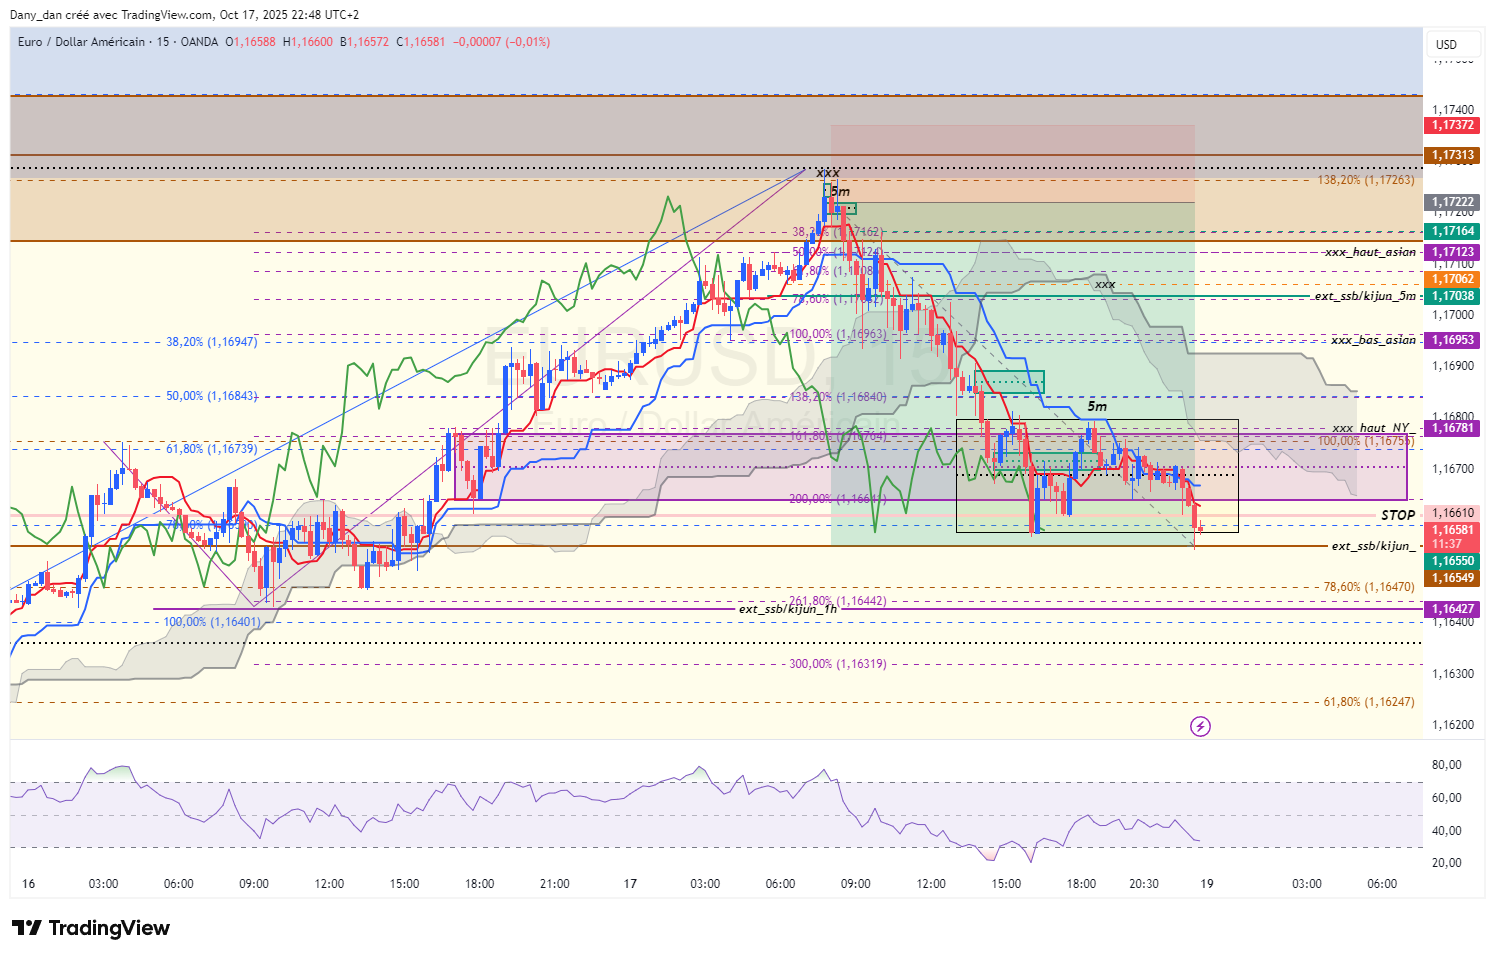Click the purple lightning bolt icon
The image size is (1495, 958).
pyautogui.click(x=1200, y=726)
